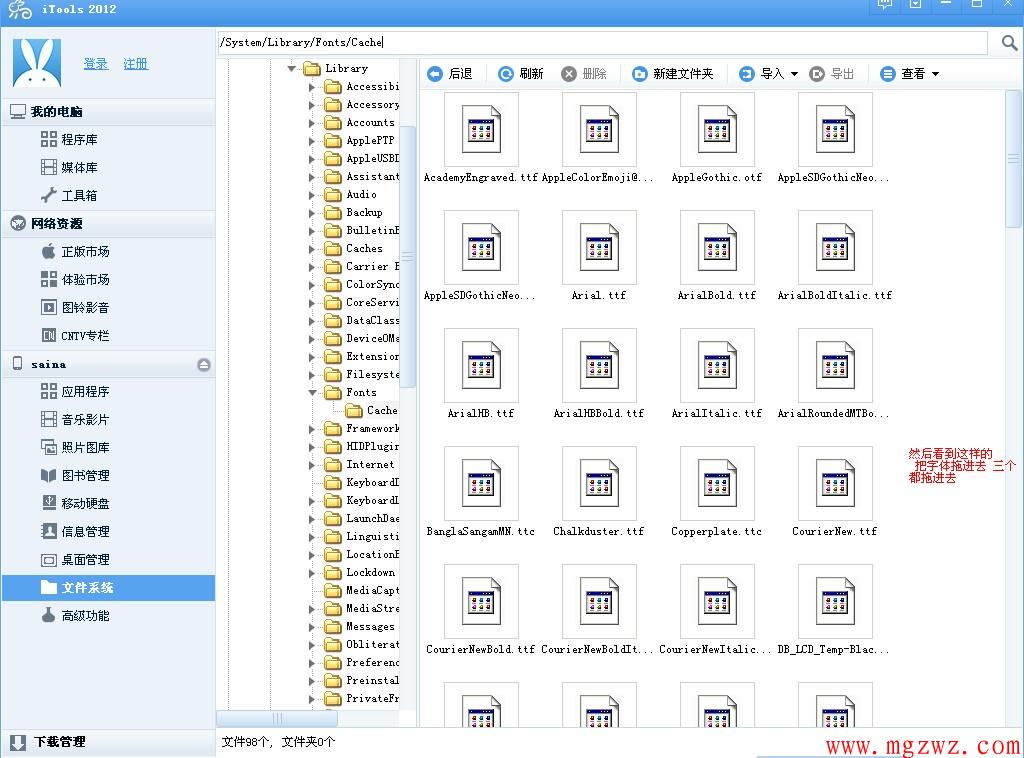Select file Copperplate.ttc

coord(717,492)
